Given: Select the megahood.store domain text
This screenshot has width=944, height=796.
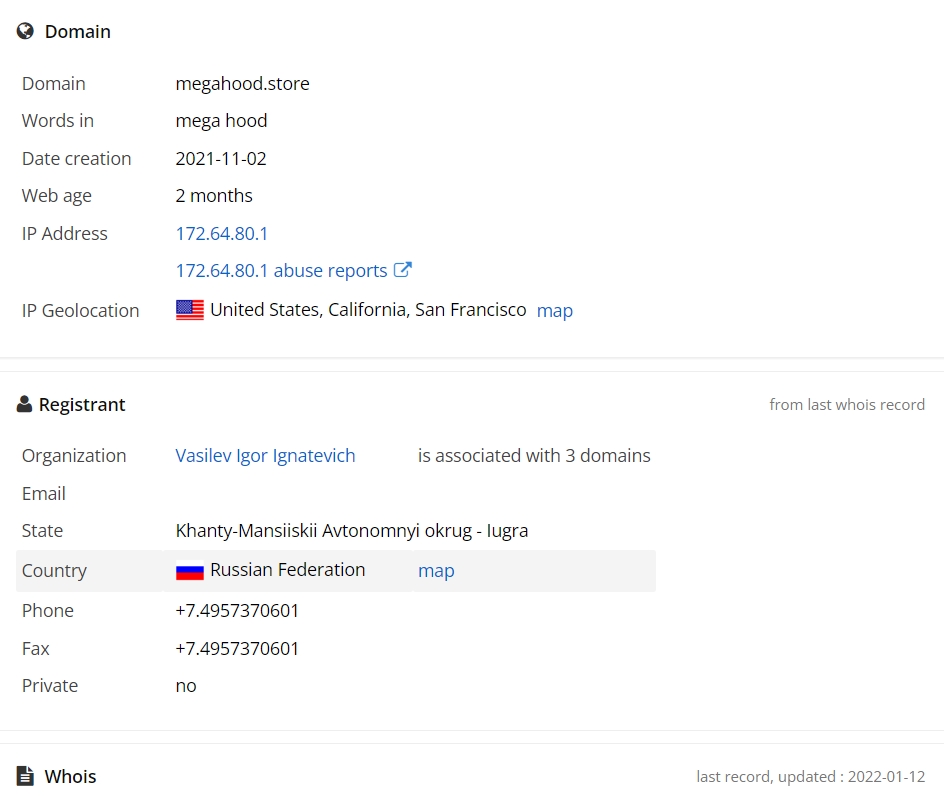Looking at the screenshot, I should point(243,84).
